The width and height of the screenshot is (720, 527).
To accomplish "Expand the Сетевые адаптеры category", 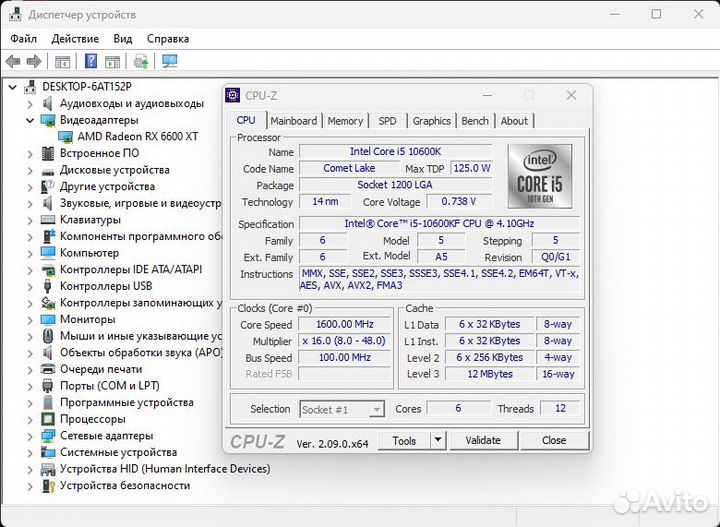I will pos(28,436).
